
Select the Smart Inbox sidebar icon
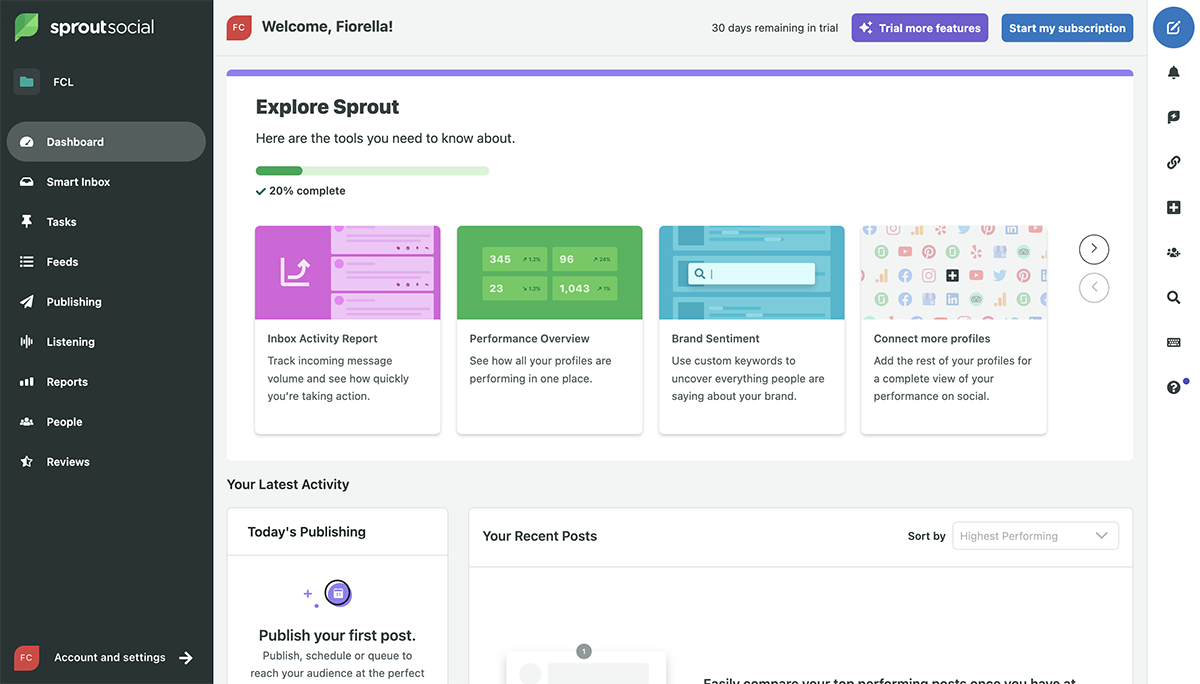click(24, 181)
